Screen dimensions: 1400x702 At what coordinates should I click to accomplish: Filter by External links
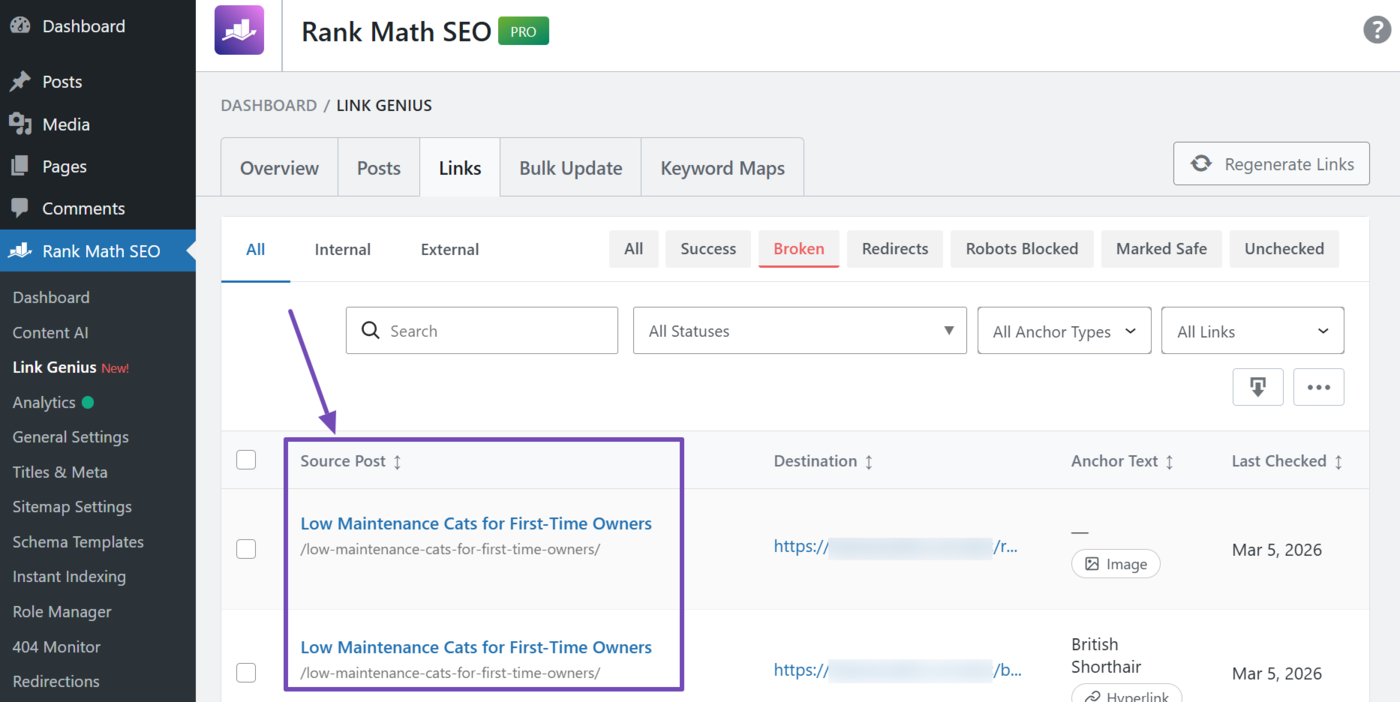tap(450, 249)
